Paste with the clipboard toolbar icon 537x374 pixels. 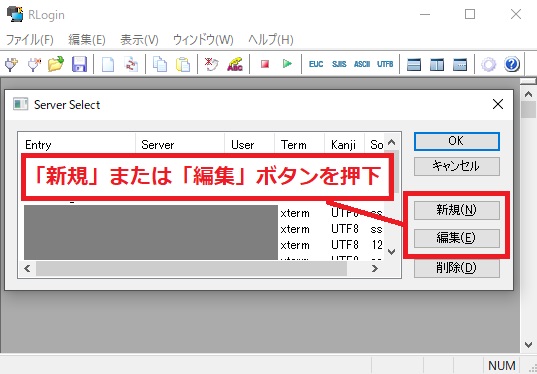183,64
